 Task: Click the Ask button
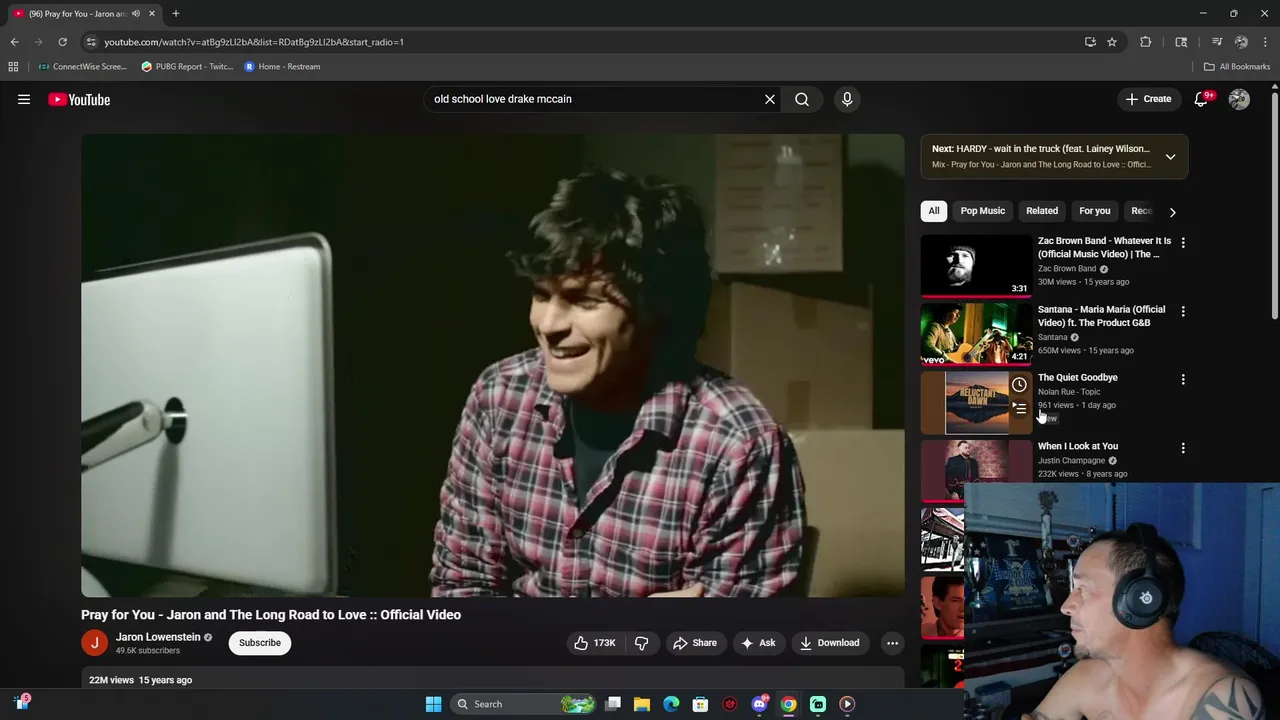(758, 643)
